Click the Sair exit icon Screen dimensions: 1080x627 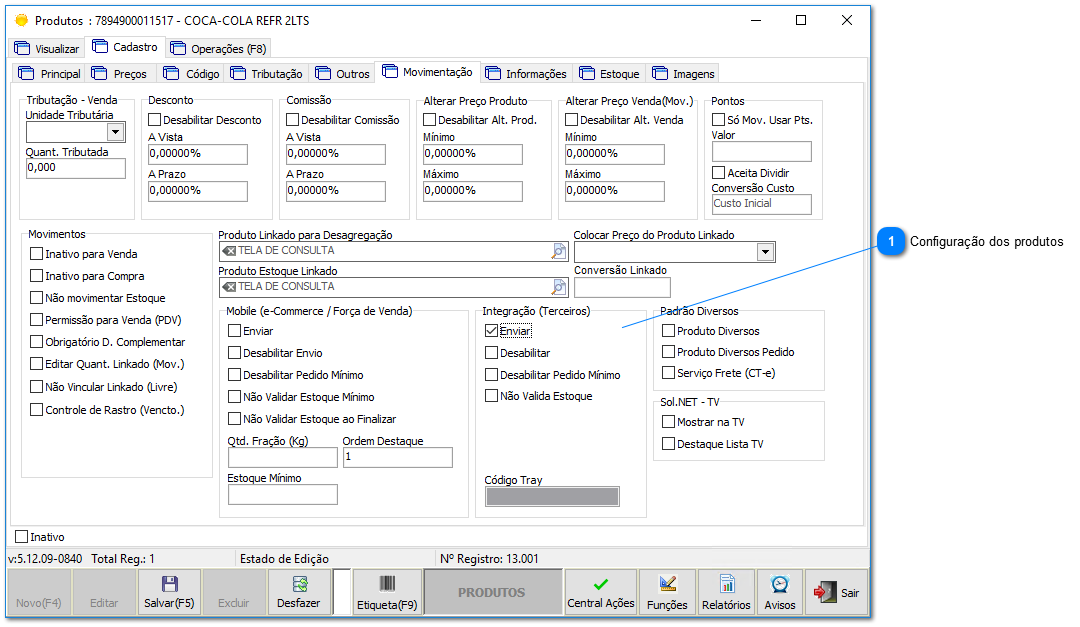pyautogui.click(x=824, y=593)
